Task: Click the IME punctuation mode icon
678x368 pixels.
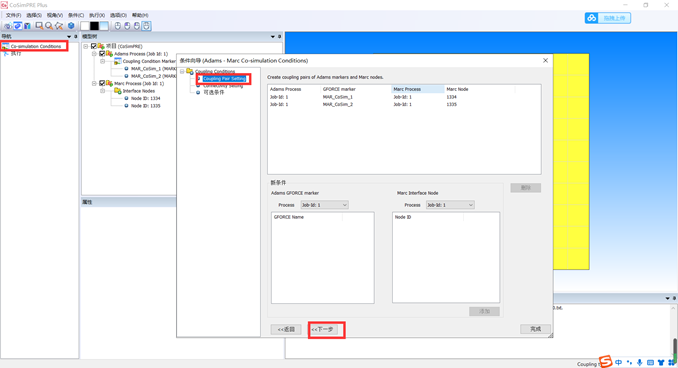Action: point(629,362)
